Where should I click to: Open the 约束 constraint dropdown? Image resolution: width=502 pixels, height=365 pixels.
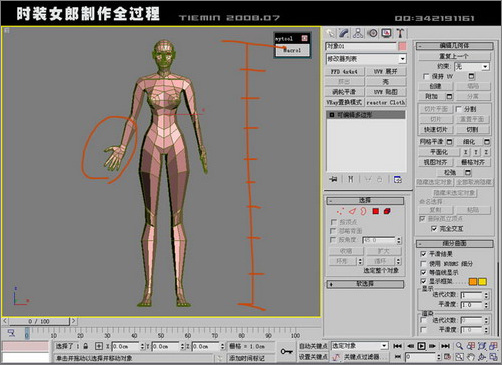tap(472, 67)
